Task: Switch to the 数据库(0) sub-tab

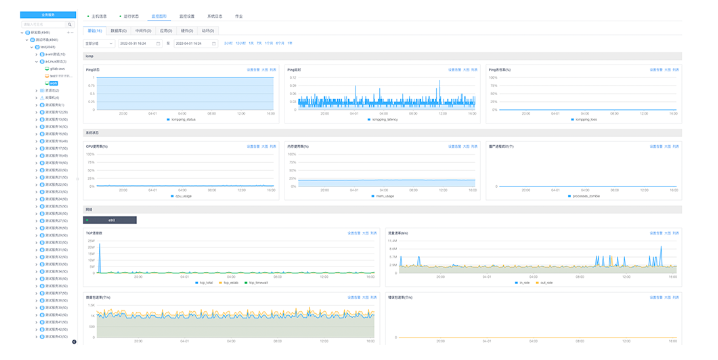Action: click(119, 31)
